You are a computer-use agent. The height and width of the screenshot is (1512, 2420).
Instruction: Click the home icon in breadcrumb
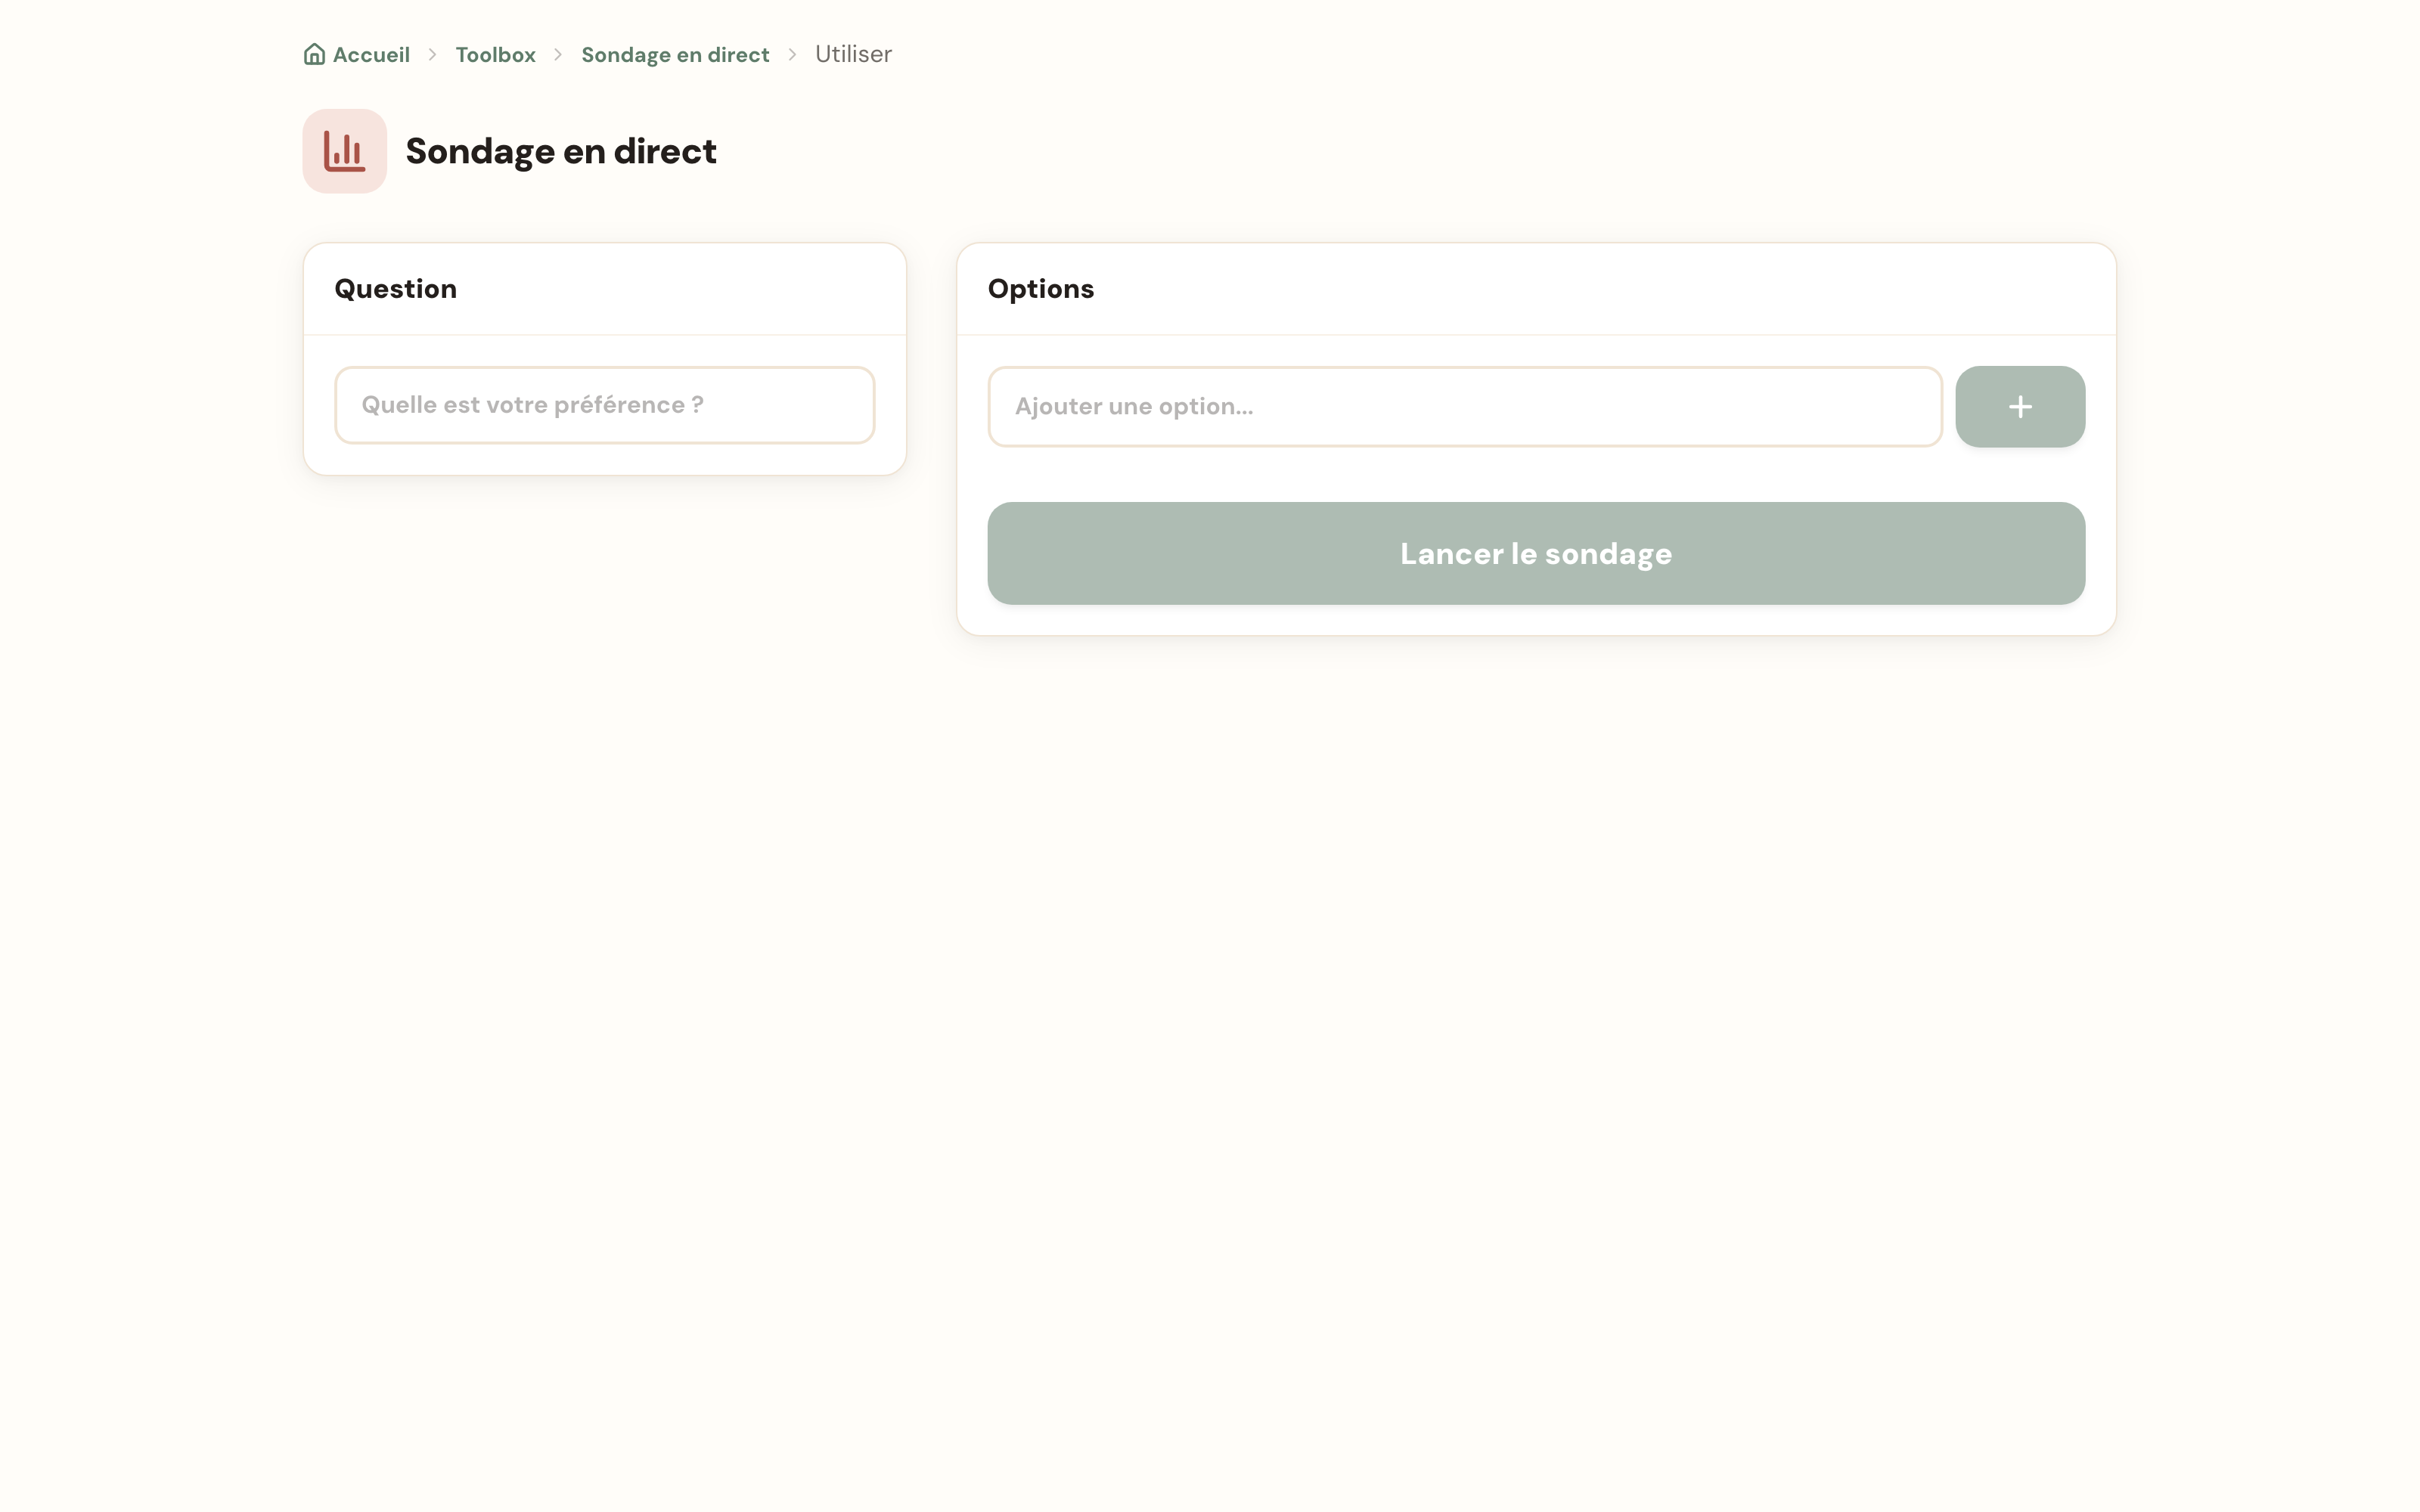coord(314,54)
